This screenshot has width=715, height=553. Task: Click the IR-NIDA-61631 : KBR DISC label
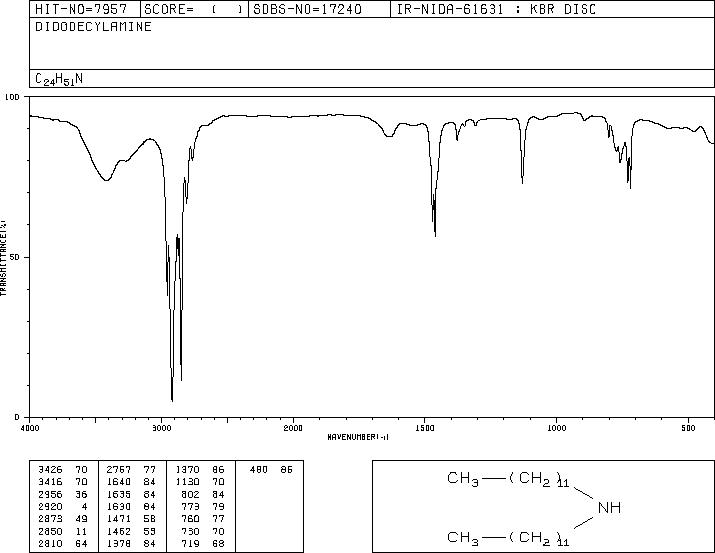[496, 9]
